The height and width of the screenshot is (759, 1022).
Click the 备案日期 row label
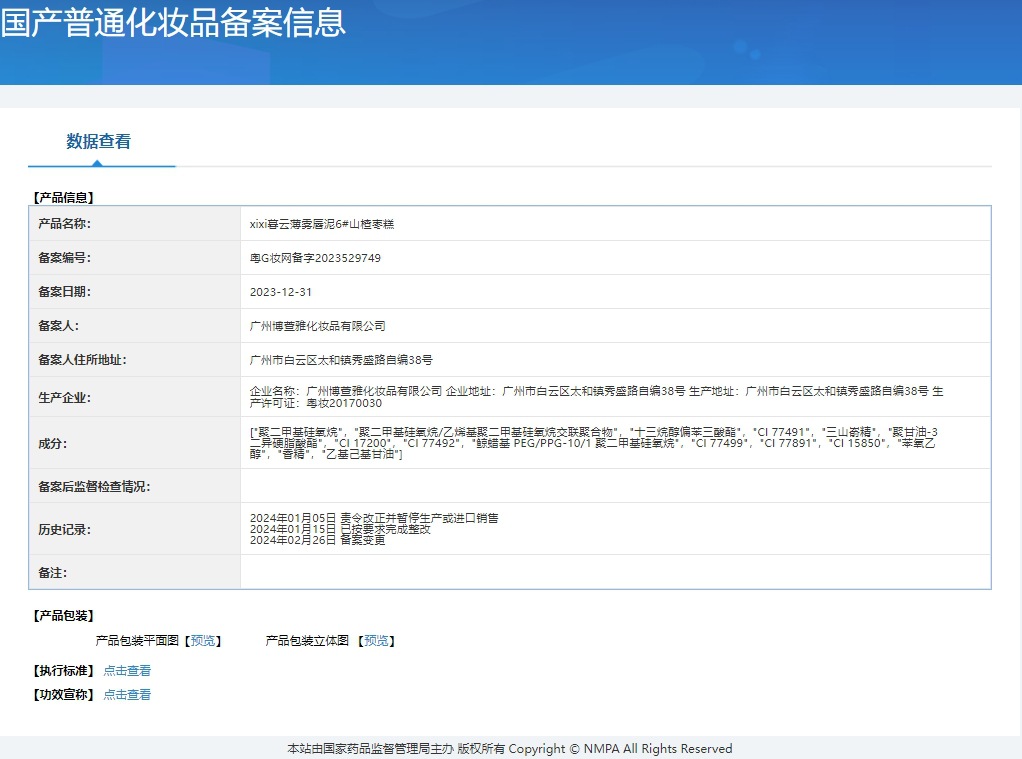[65, 291]
